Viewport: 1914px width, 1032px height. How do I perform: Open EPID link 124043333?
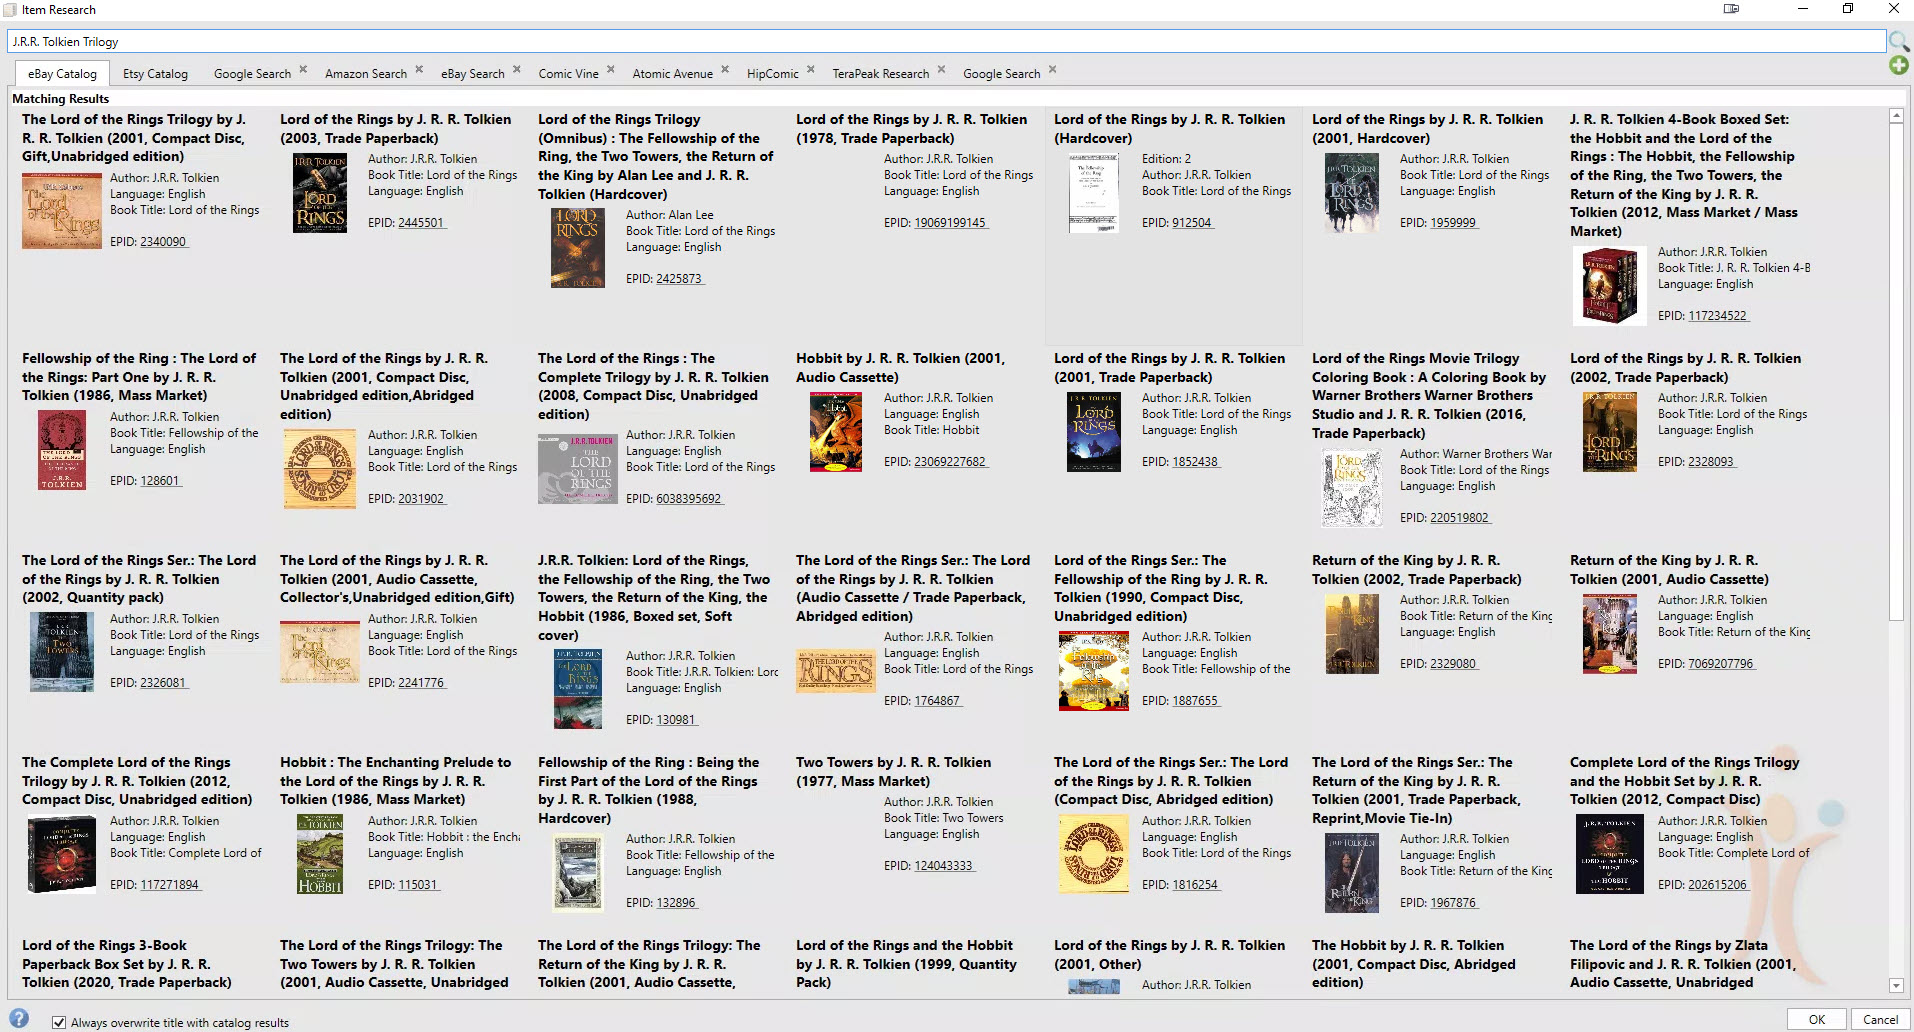943,866
